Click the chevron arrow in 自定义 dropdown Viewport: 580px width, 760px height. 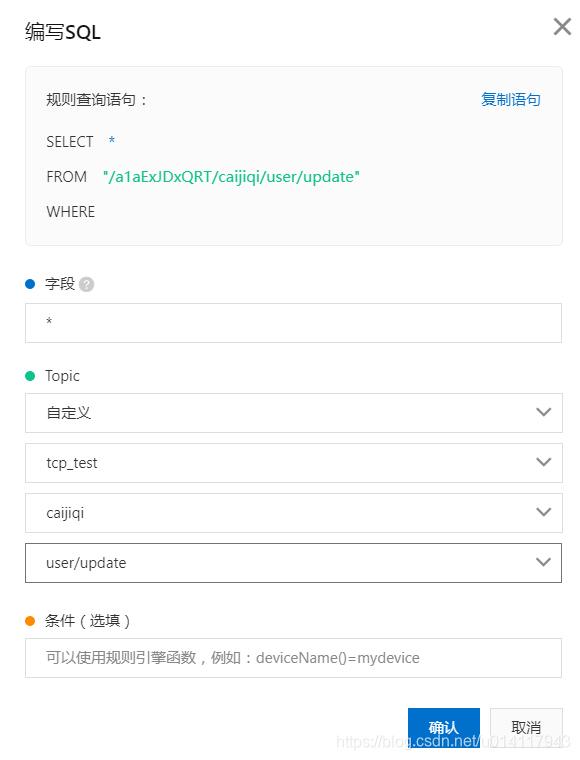pos(544,412)
